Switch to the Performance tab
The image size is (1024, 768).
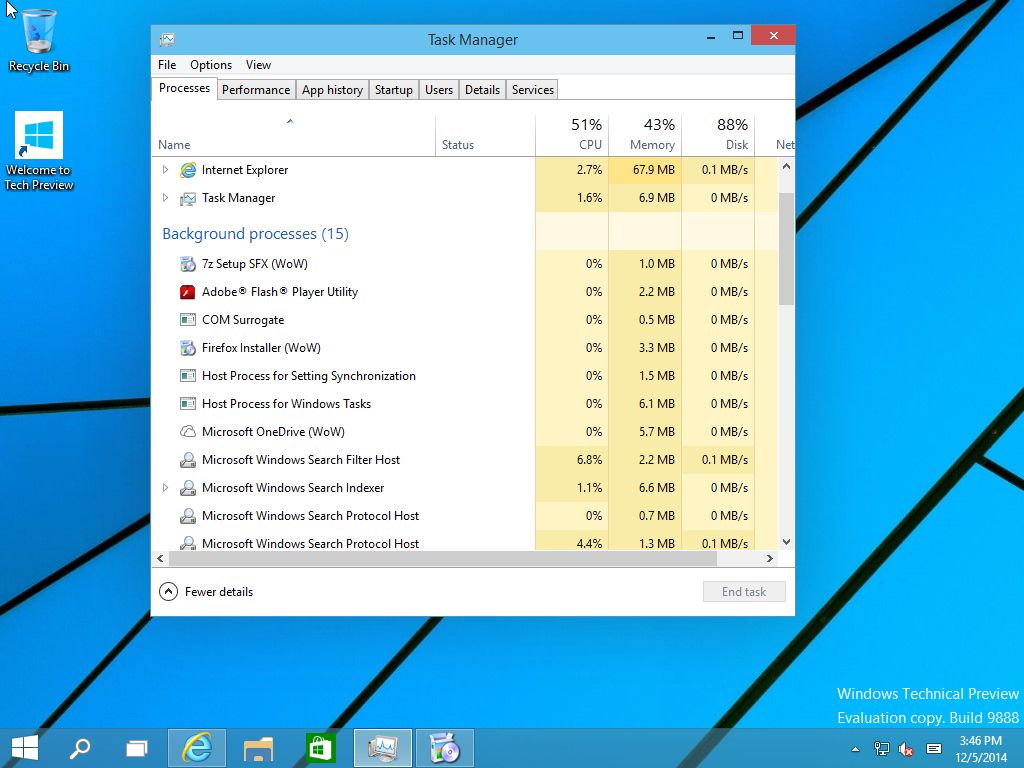256,89
